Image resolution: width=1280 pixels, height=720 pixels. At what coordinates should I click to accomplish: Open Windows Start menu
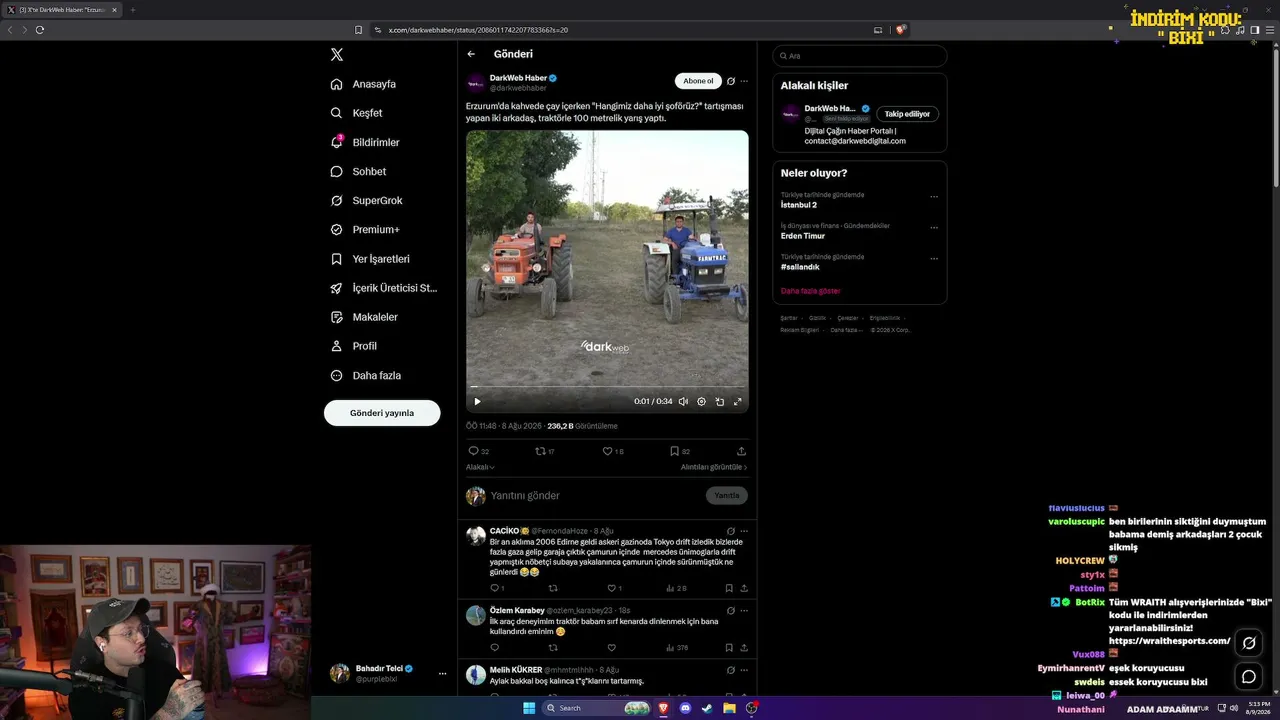(x=529, y=708)
